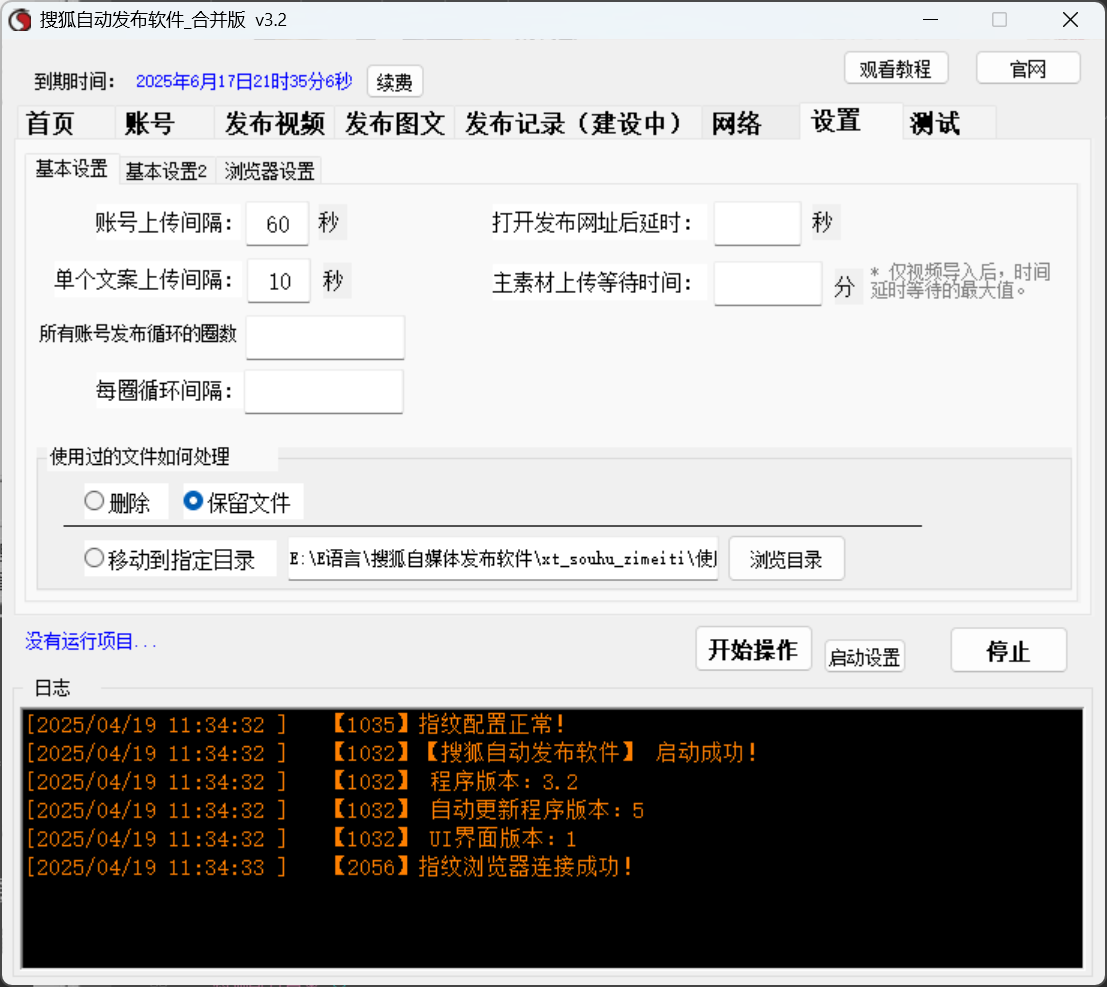This screenshot has width=1107, height=987.
Task: Open the 测试 tab
Action: click(950, 123)
